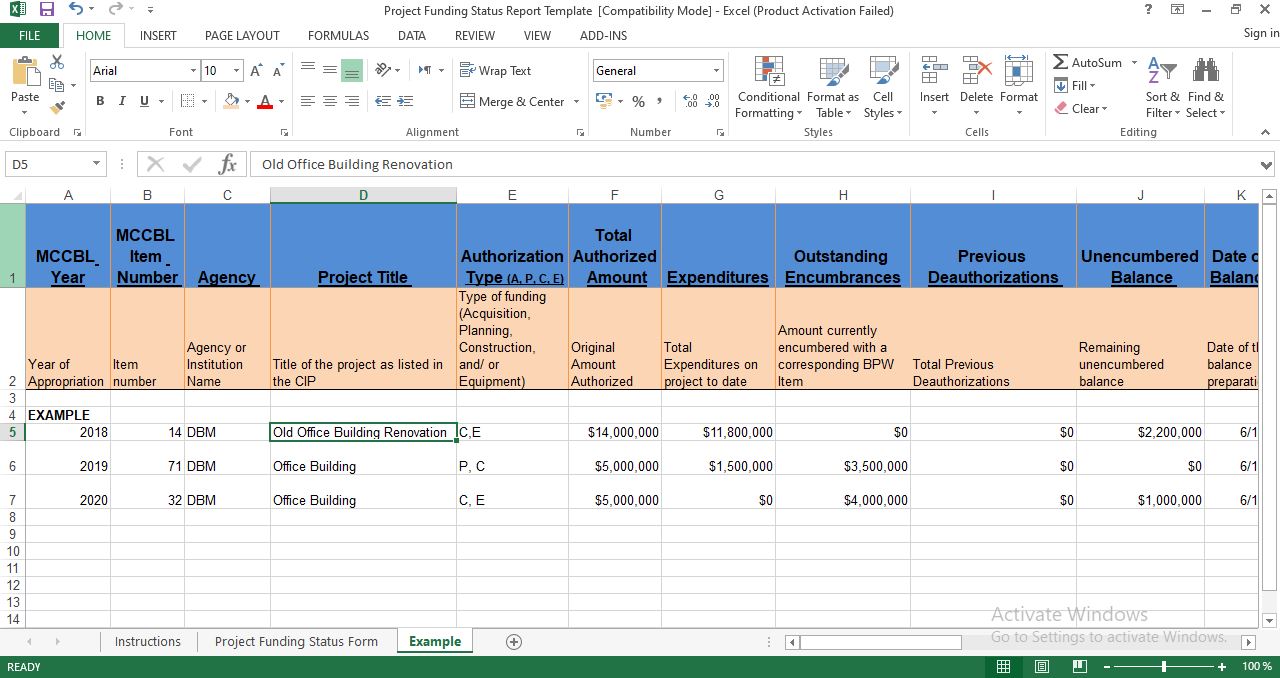This screenshot has height=678, width=1280.
Task: Open Sort & Filter options
Action: [1161, 88]
